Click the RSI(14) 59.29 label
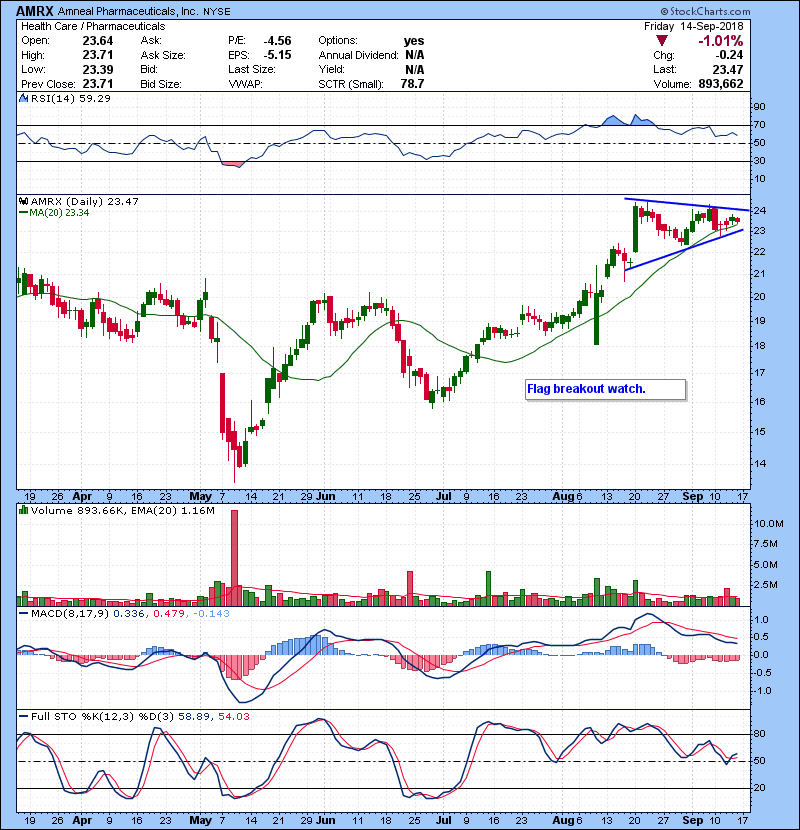This screenshot has width=800, height=830. tap(70, 98)
